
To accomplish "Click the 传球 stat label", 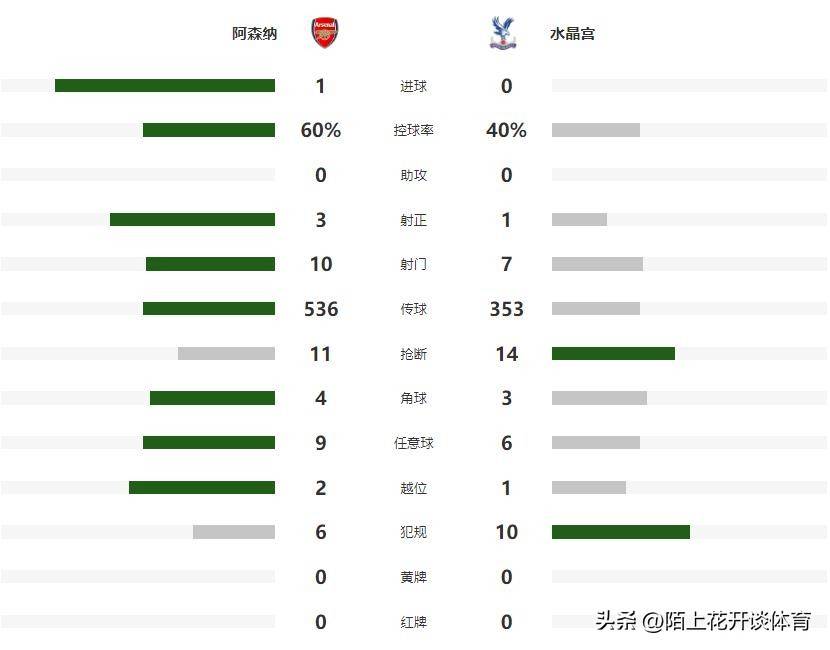I will coord(413,309).
